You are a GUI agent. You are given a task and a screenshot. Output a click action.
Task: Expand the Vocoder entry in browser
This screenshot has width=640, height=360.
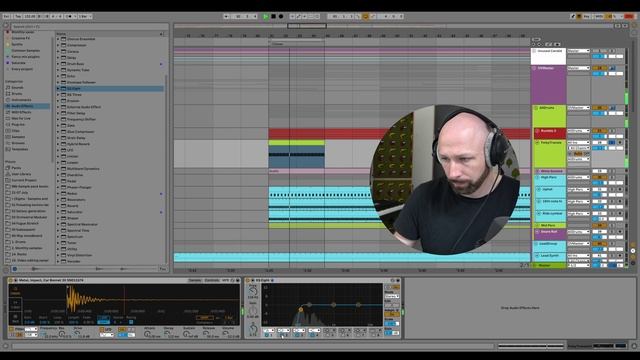pos(58,261)
